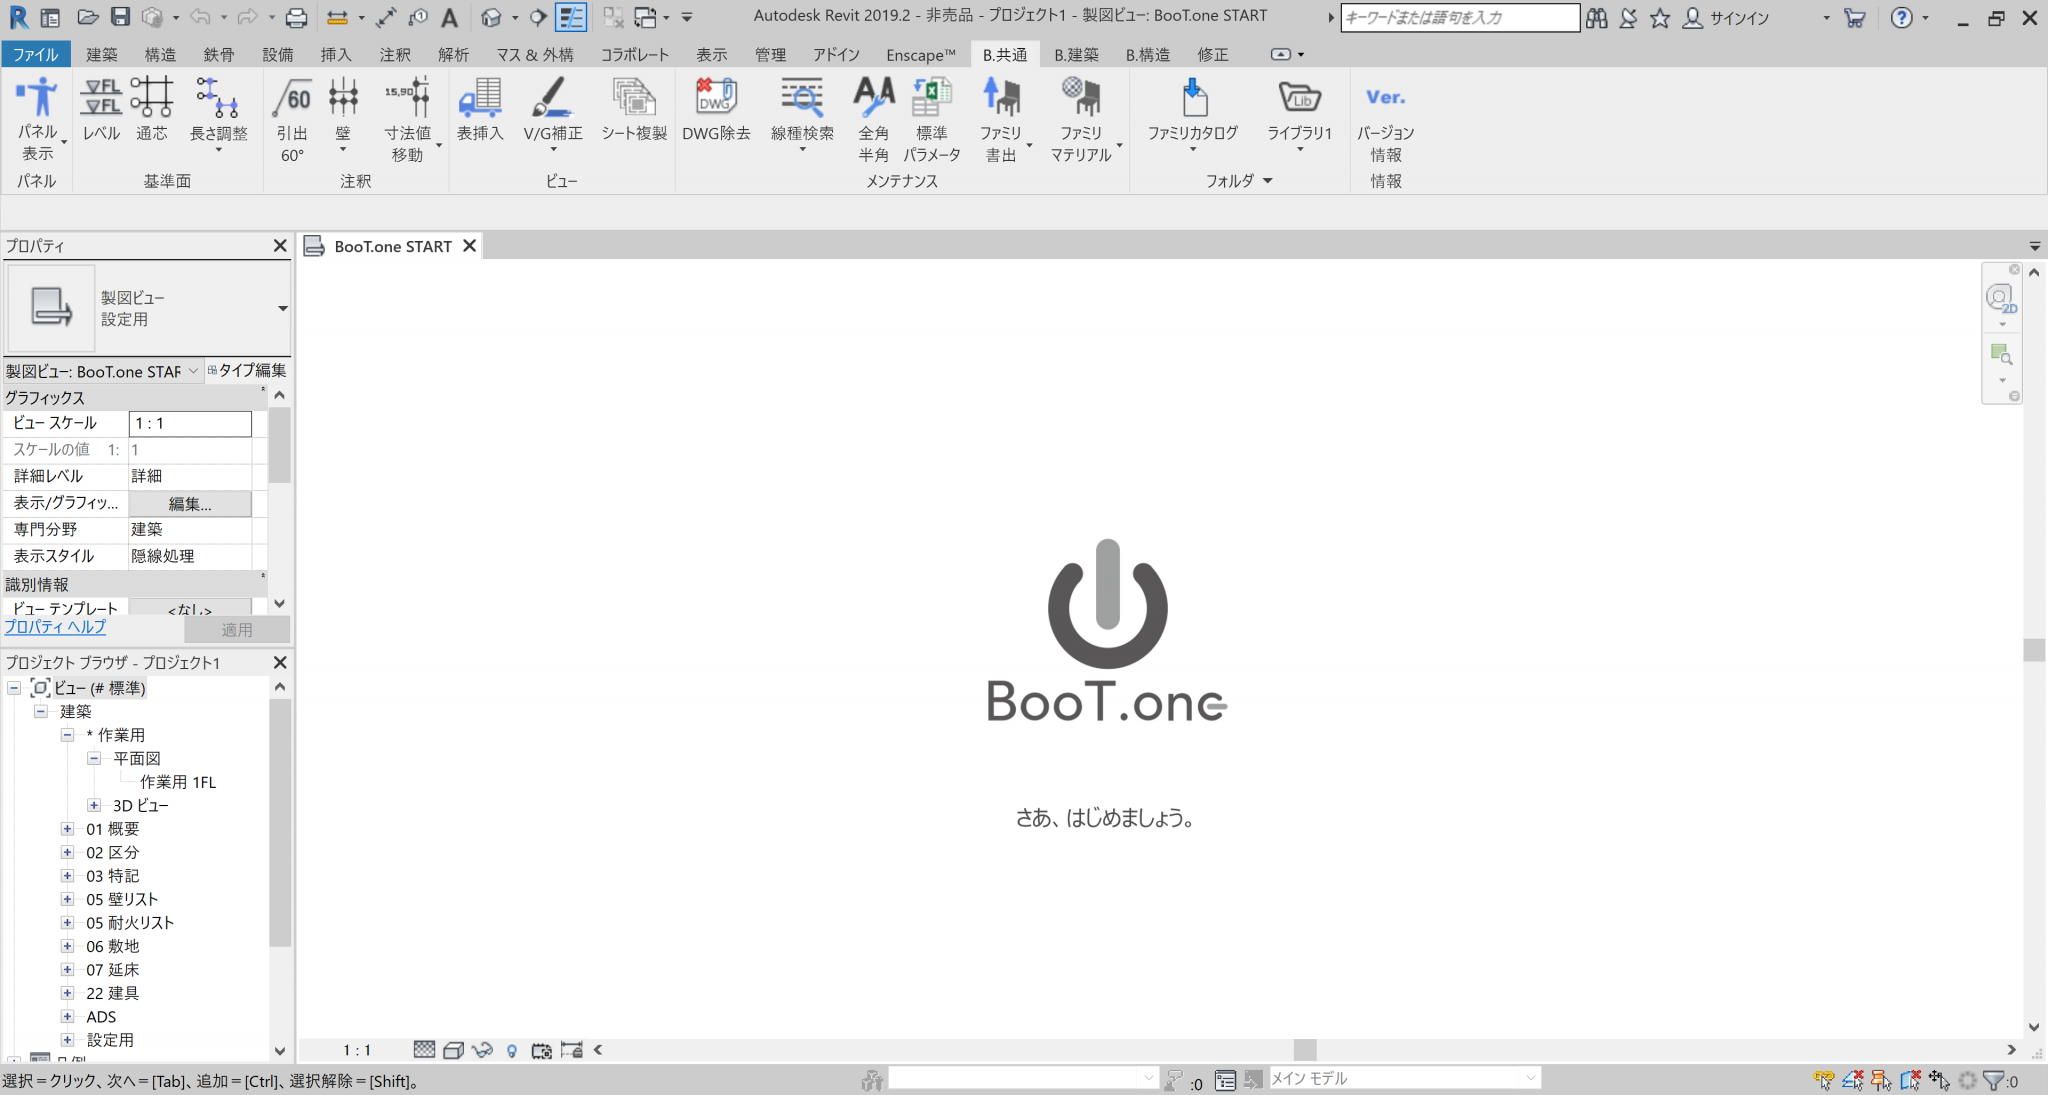Viewport: 2048px width, 1095px height.
Task: Expand the 3D ビュー tree node
Action: (94, 805)
